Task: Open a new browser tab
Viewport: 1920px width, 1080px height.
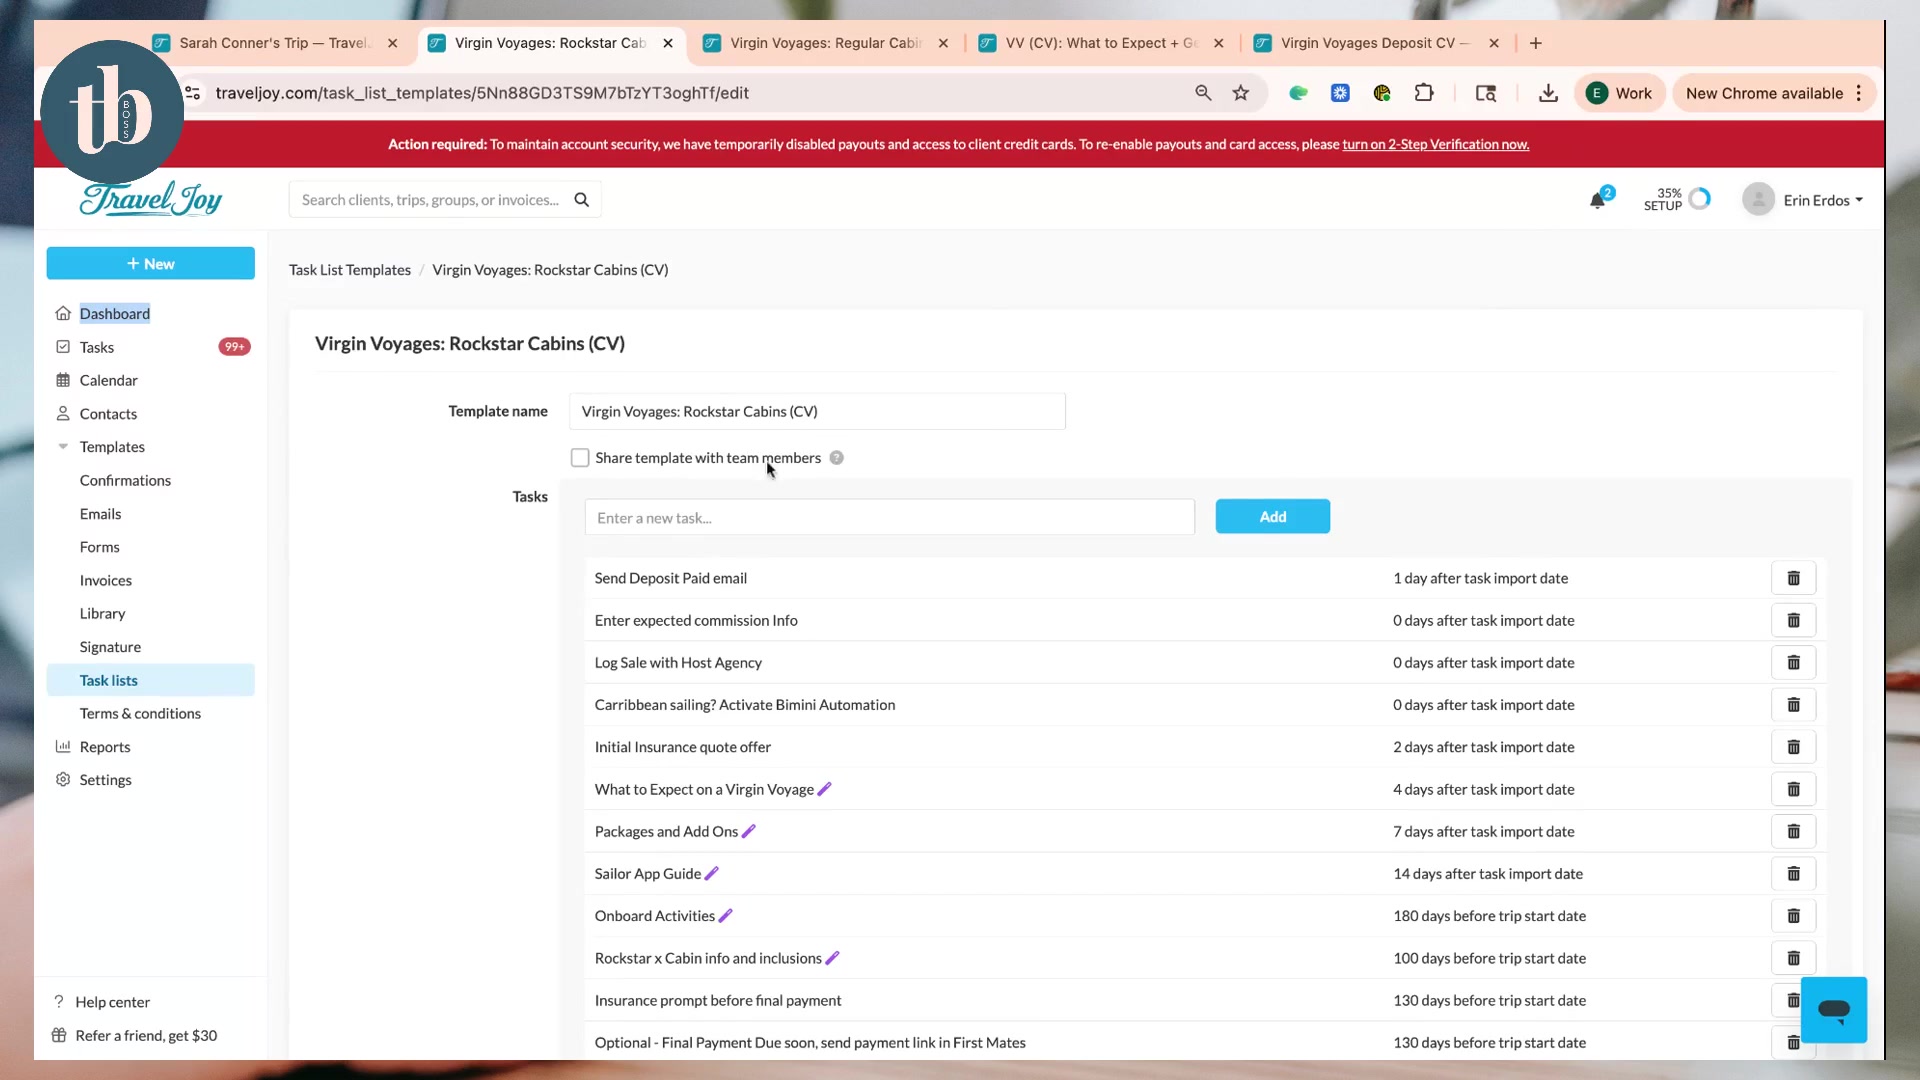Action: [1536, 43]
